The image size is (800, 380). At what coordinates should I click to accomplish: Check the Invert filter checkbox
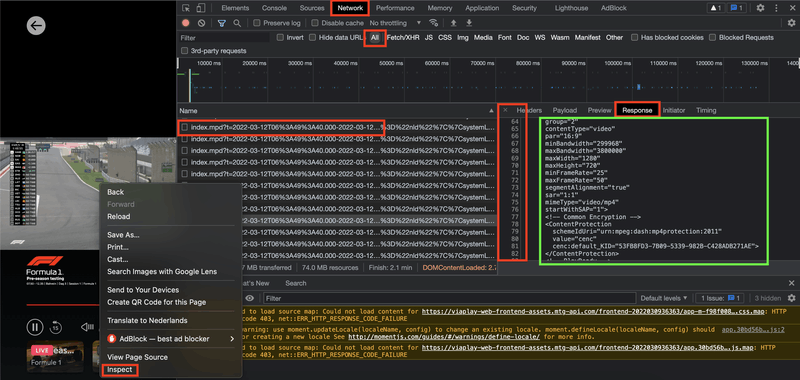(x=280, y=37)
